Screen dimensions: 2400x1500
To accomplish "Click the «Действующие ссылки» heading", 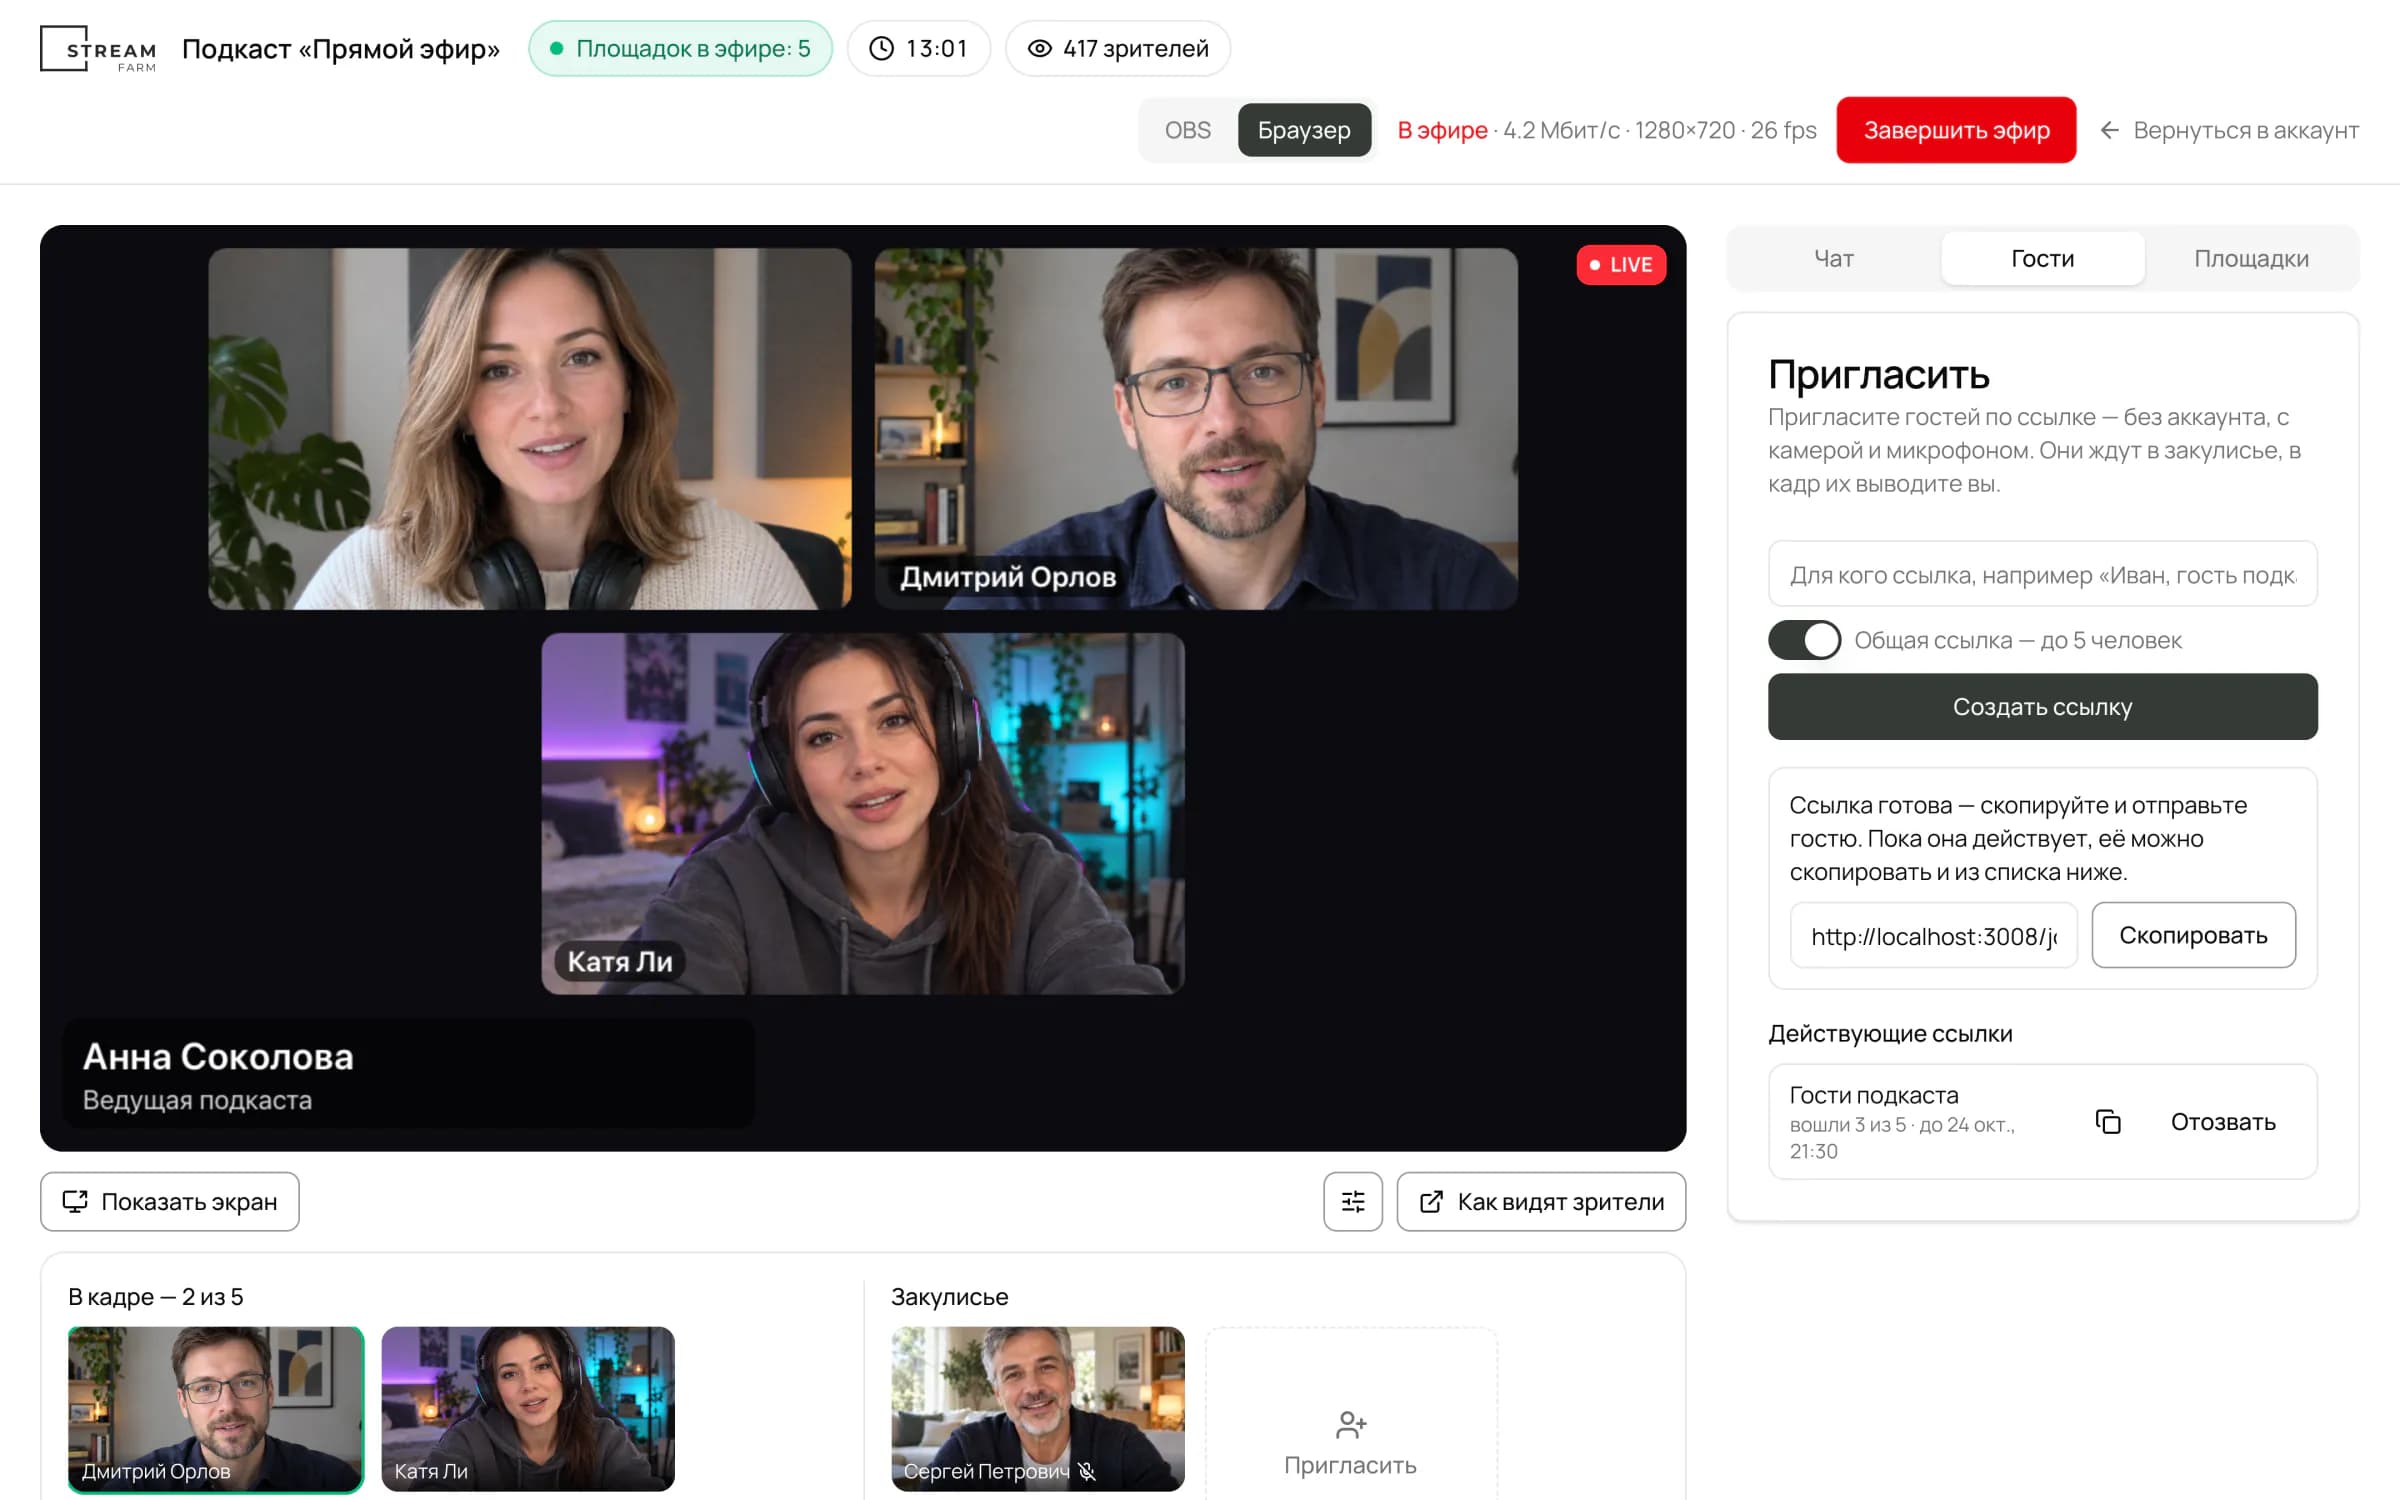I will click(1890, 1033).
